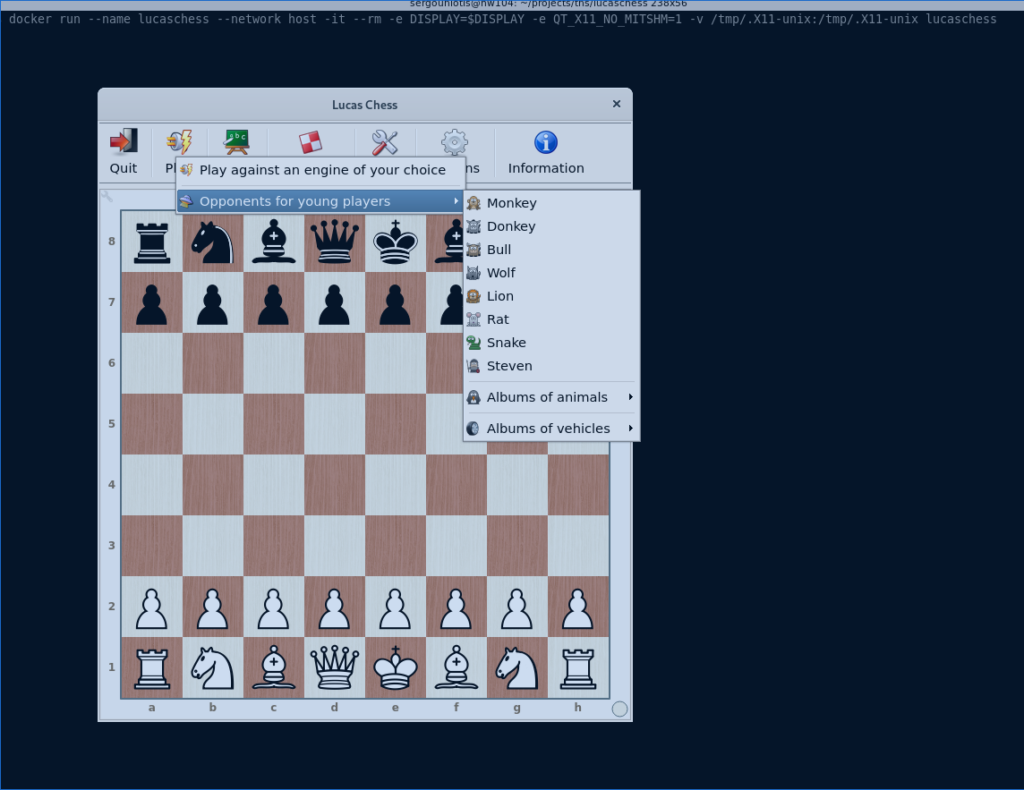Close the Lucas Chess window
Screen dimensions: 1024x790
pos(616,104)
